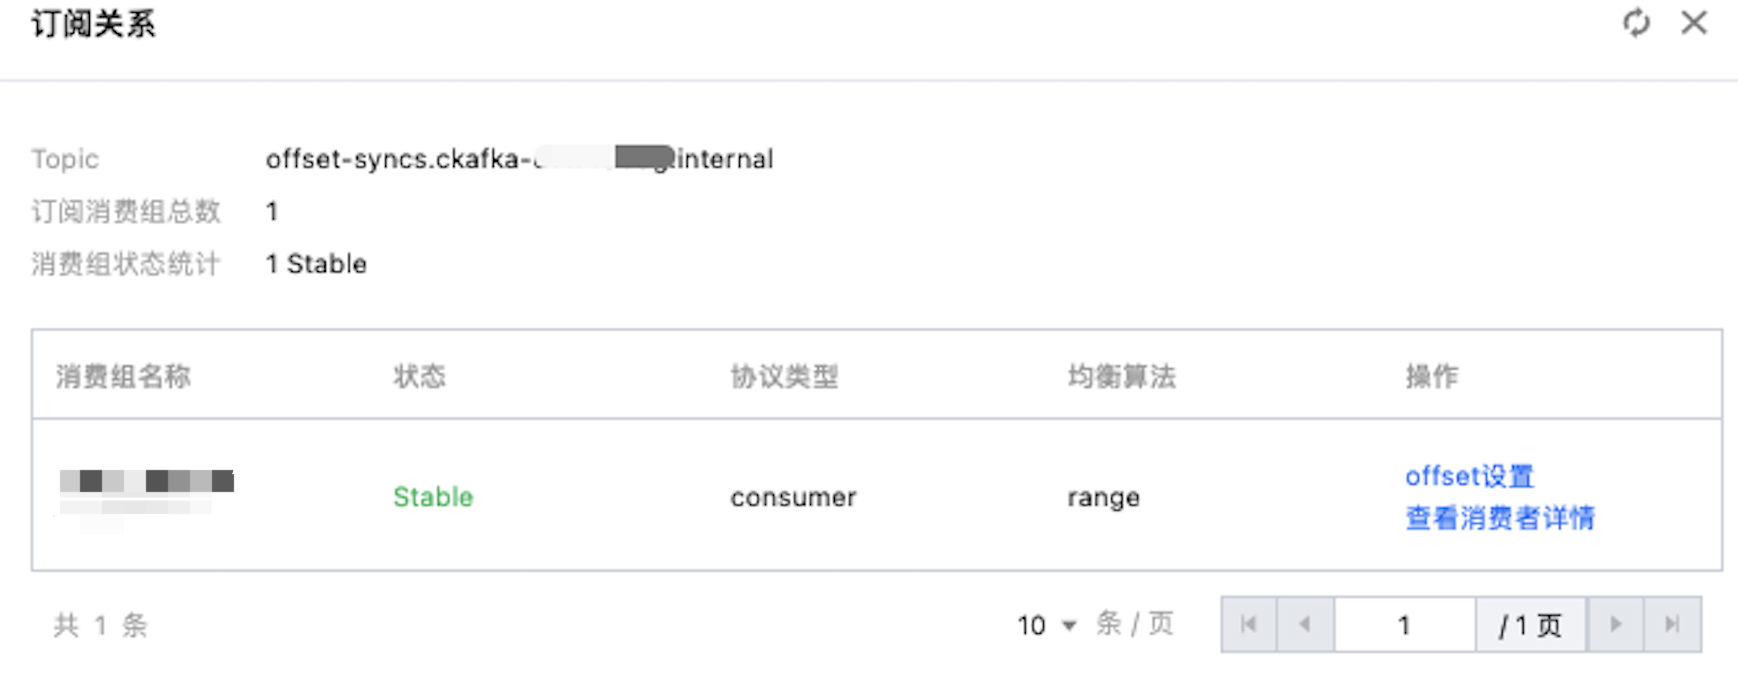Image resolution: width=1738 pixels, height=676 pixels.
Task: Open the offset设置 link
Action: (x=1469, y=476)
